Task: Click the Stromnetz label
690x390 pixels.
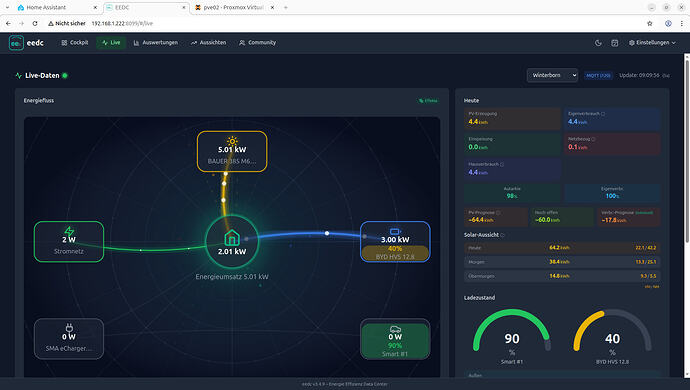Action: [69, 251]
